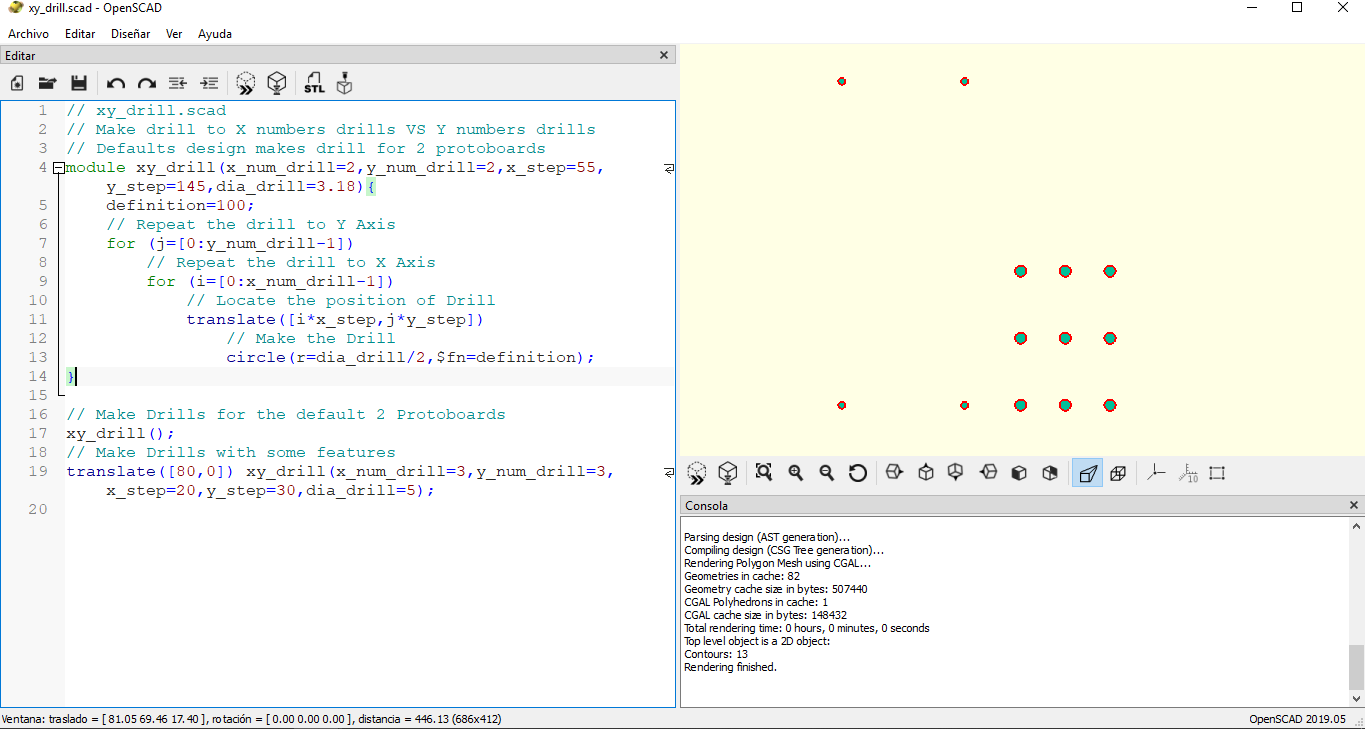Toggle show edges in the viewer
This screenshot has height=729, width=1365.
[1217, 473]
